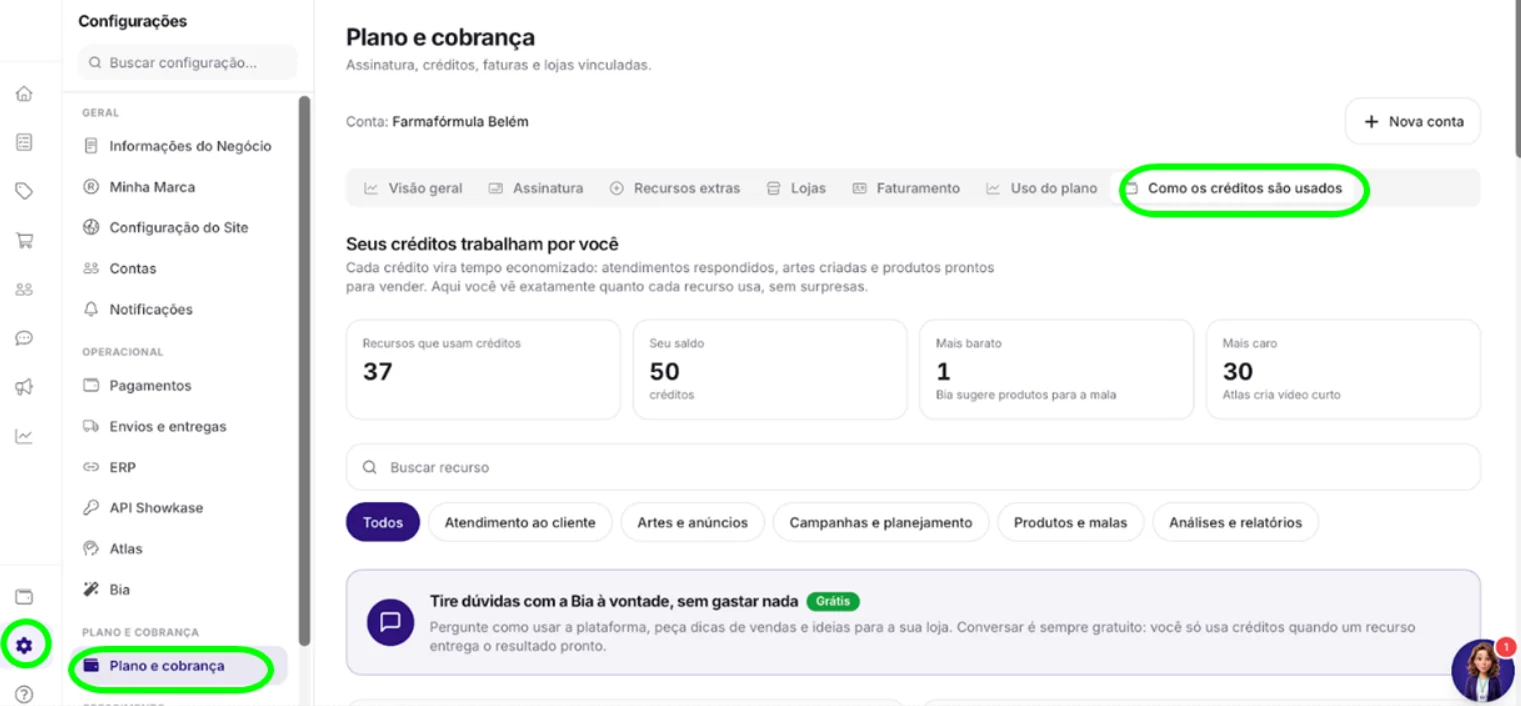Open the Assinatura tab
Image resolution: width=1521 pixels, height=706 pixels.
click(535, 188)
